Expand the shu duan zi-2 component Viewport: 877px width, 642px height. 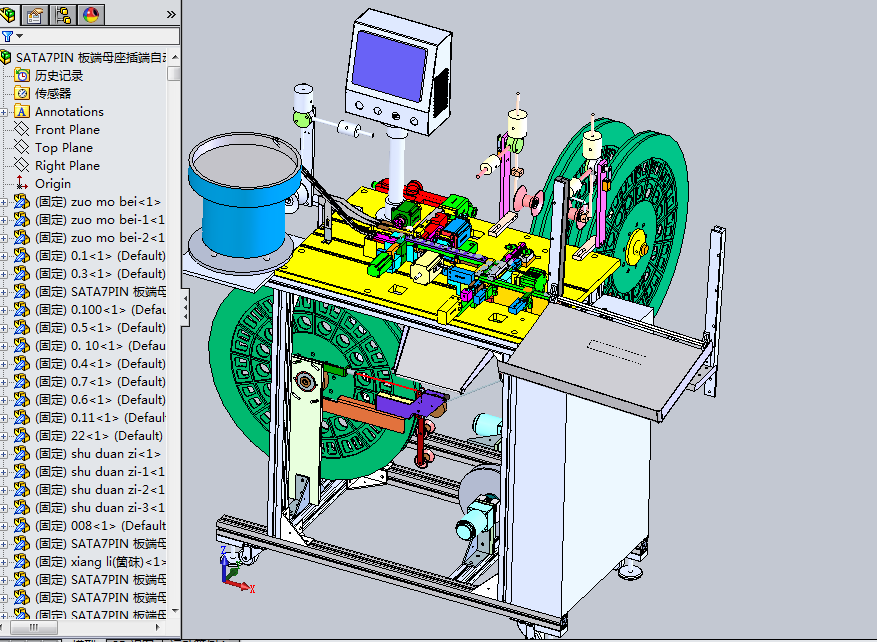point(4,490)
